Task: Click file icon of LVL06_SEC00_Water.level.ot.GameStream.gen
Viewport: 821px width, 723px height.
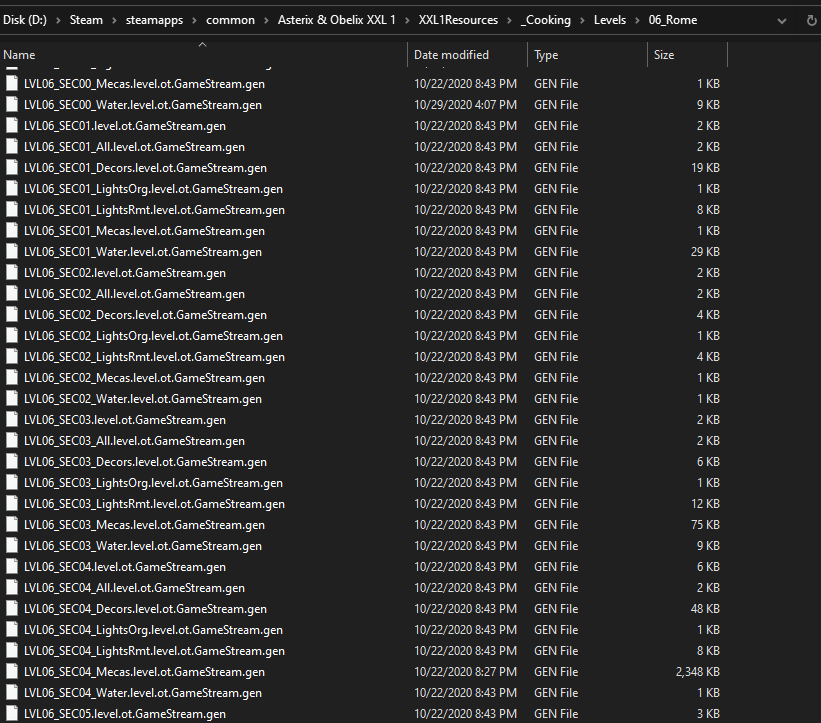Action: coord(12,105)
